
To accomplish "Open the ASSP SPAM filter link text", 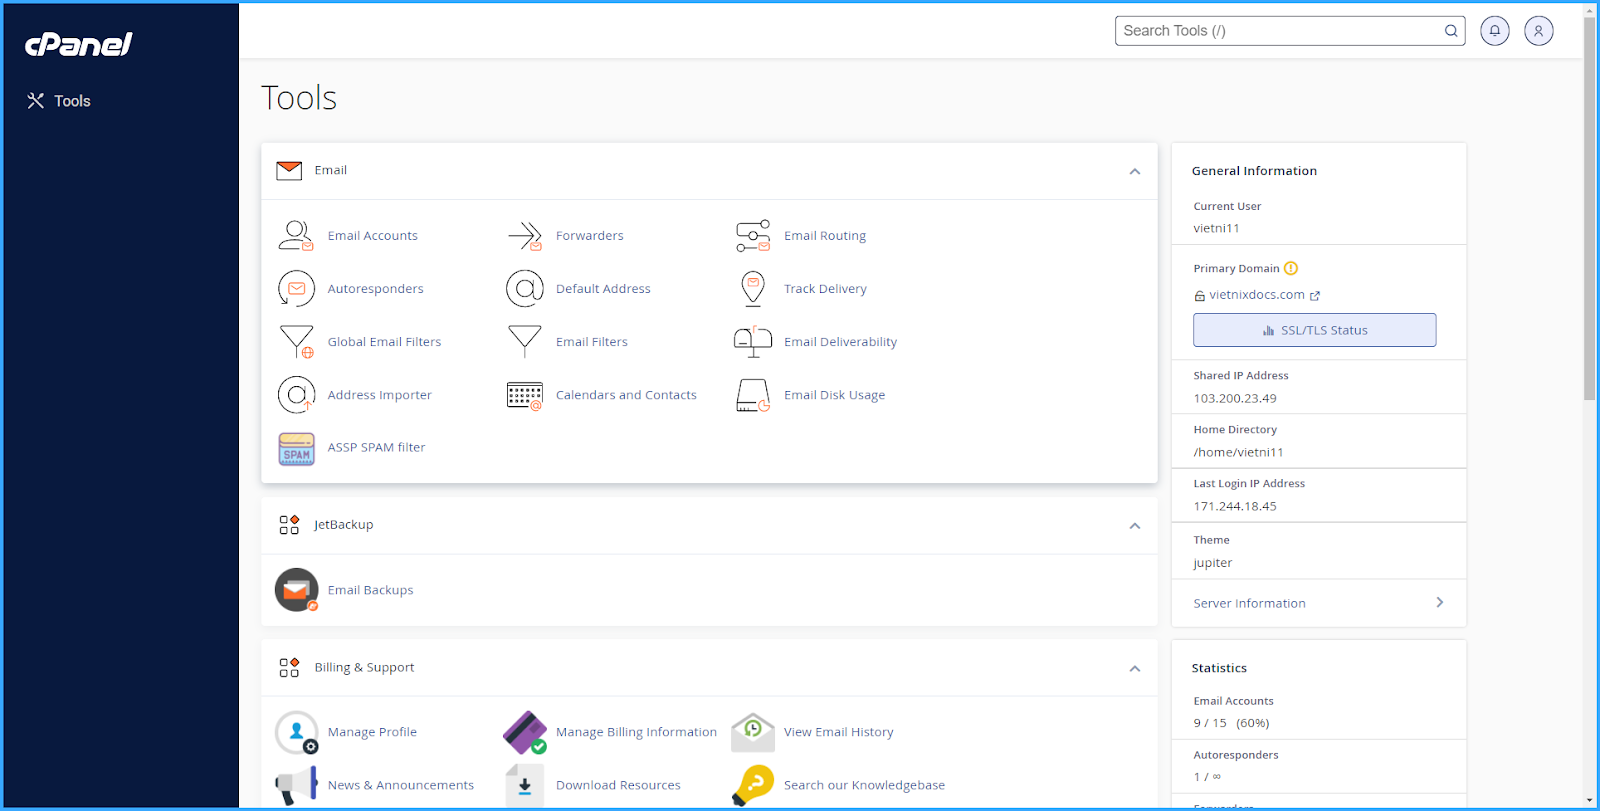I will [377, 448].
